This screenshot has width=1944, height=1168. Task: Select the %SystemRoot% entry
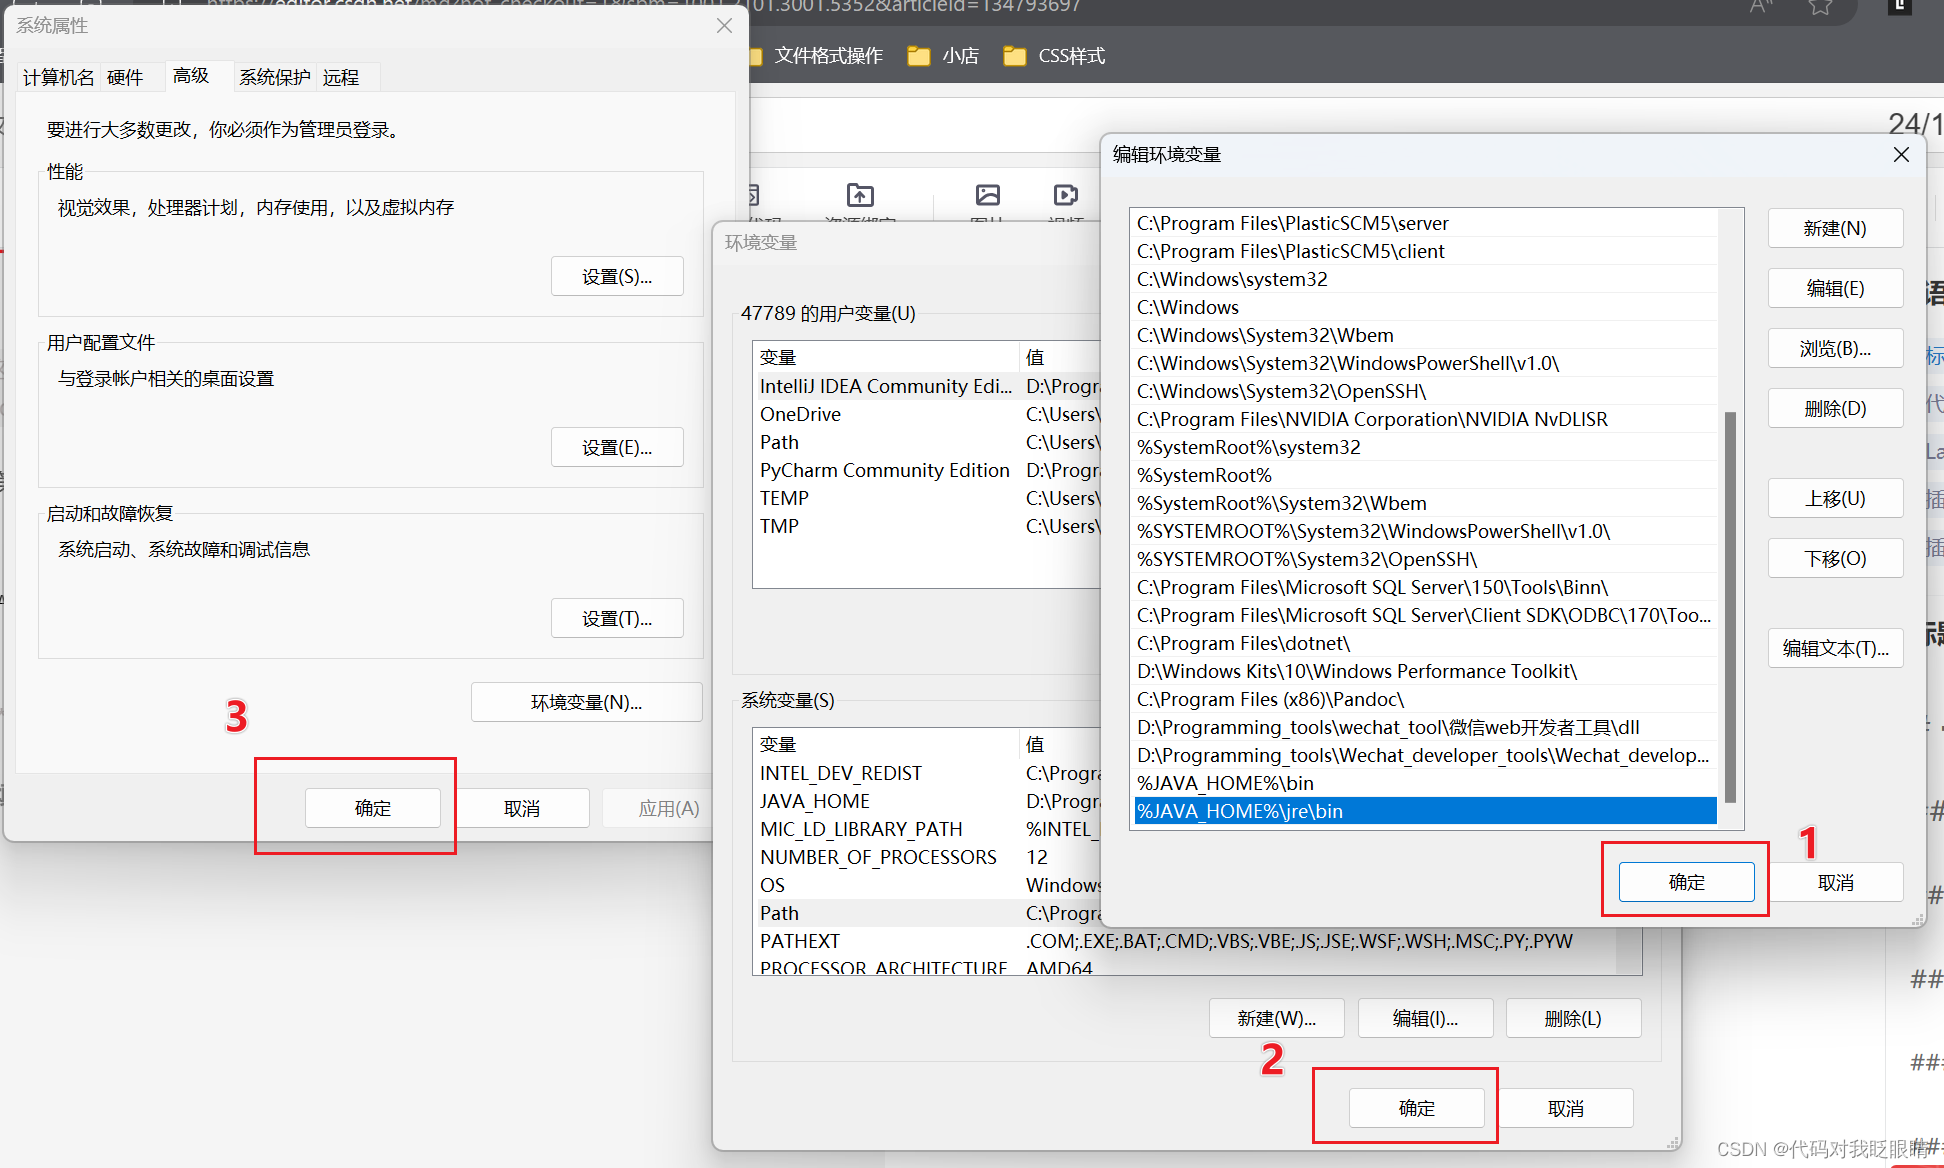pos(1425,475)
